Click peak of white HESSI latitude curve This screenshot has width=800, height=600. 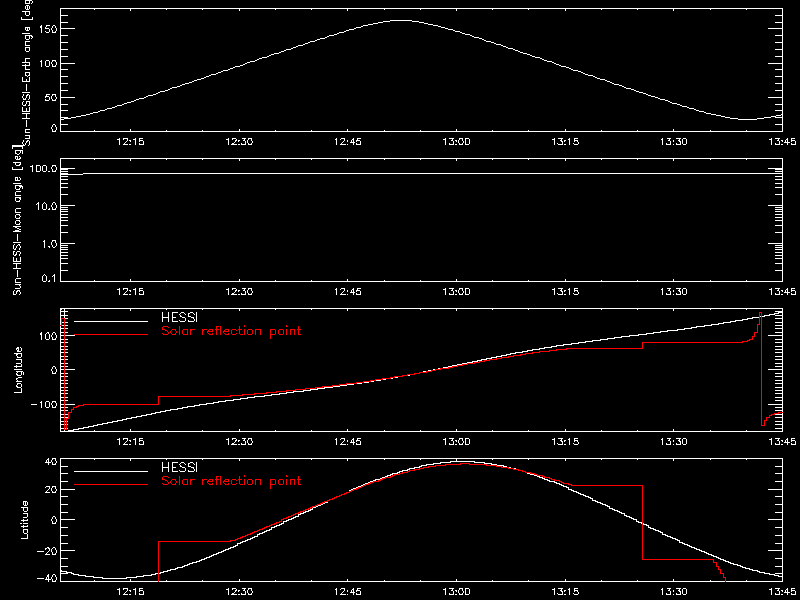click(459, 461)
